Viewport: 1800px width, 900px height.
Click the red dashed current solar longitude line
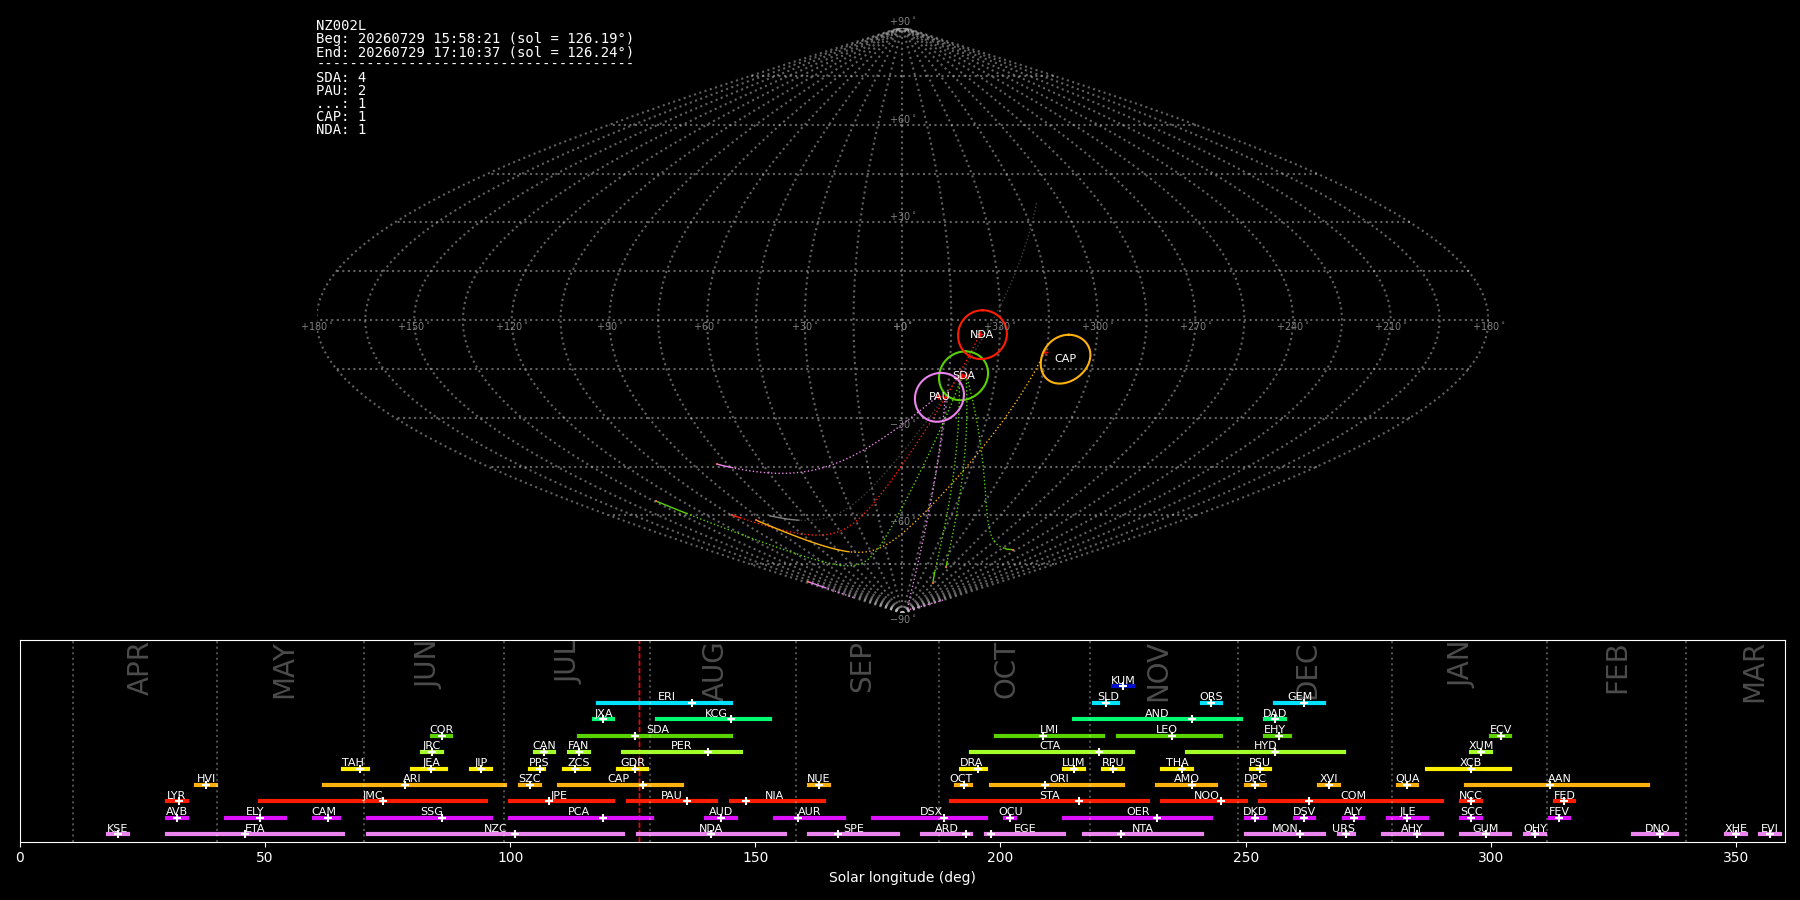(639, 740)
